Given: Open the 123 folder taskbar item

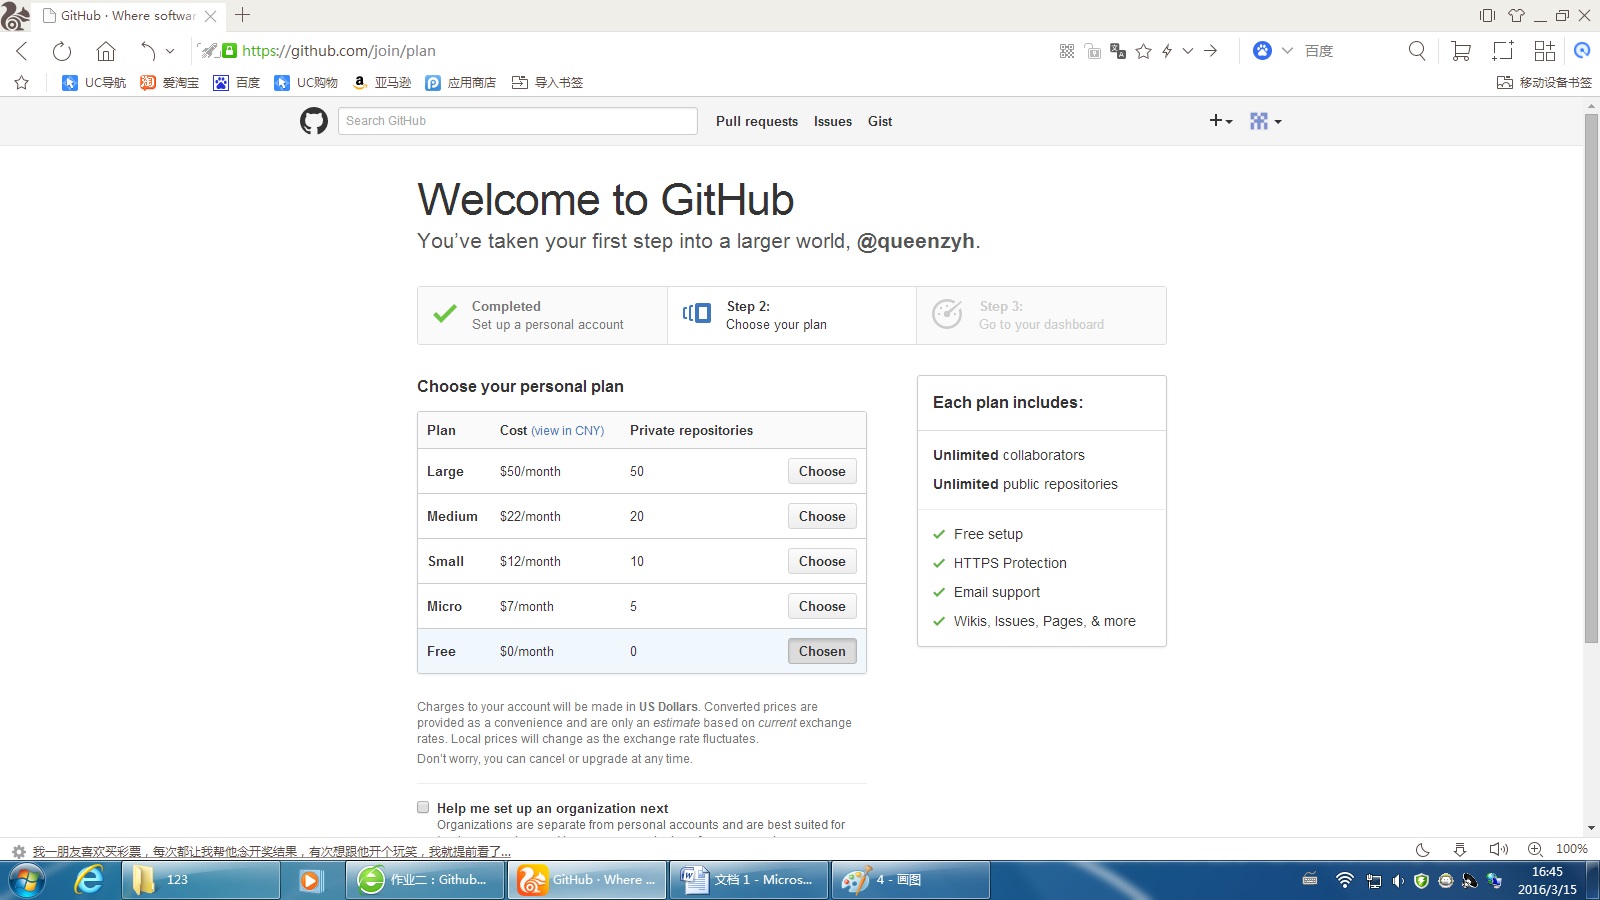Looking at the screenshot, I should [200, 880].
